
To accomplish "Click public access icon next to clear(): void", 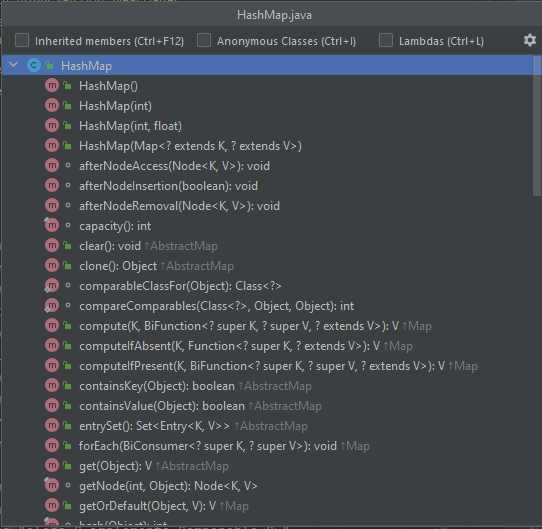I will click(67, 246).
